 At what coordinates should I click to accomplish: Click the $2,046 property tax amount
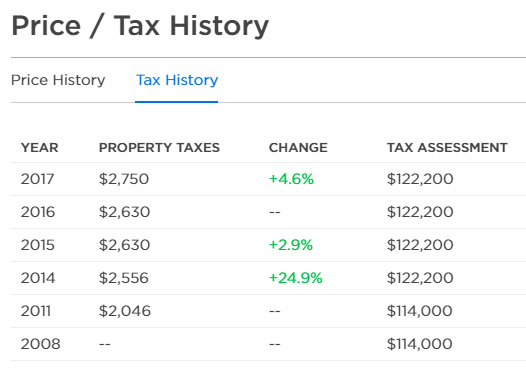[x=125, y=311]
